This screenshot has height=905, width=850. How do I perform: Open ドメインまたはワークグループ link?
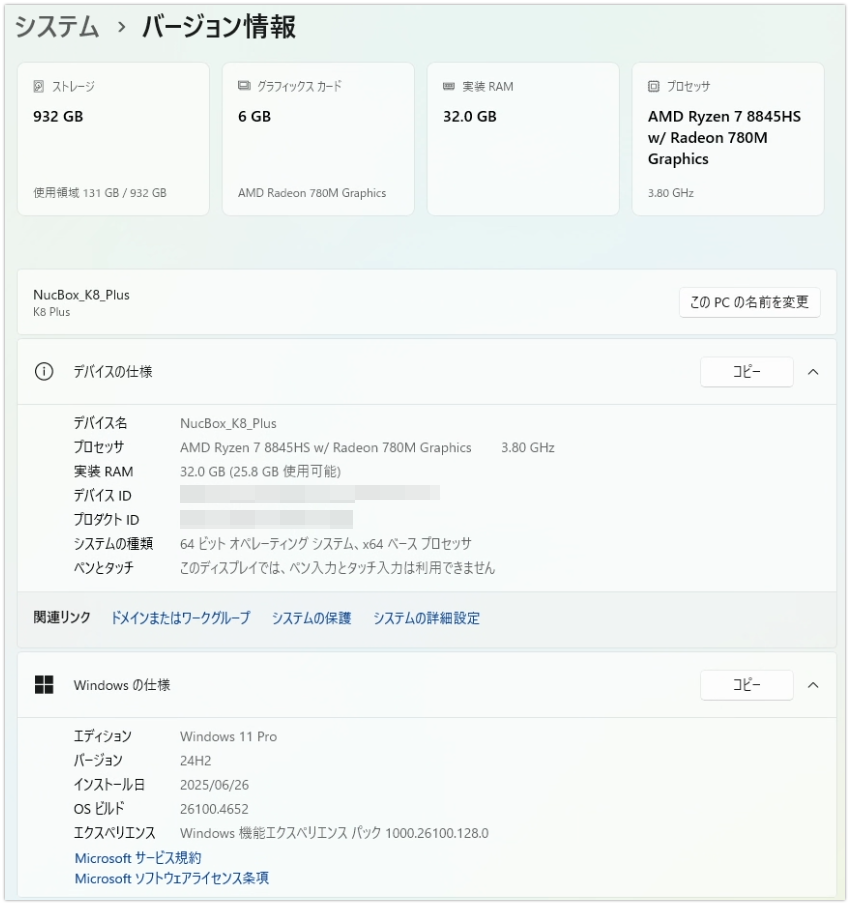click(x=181, y=618)
